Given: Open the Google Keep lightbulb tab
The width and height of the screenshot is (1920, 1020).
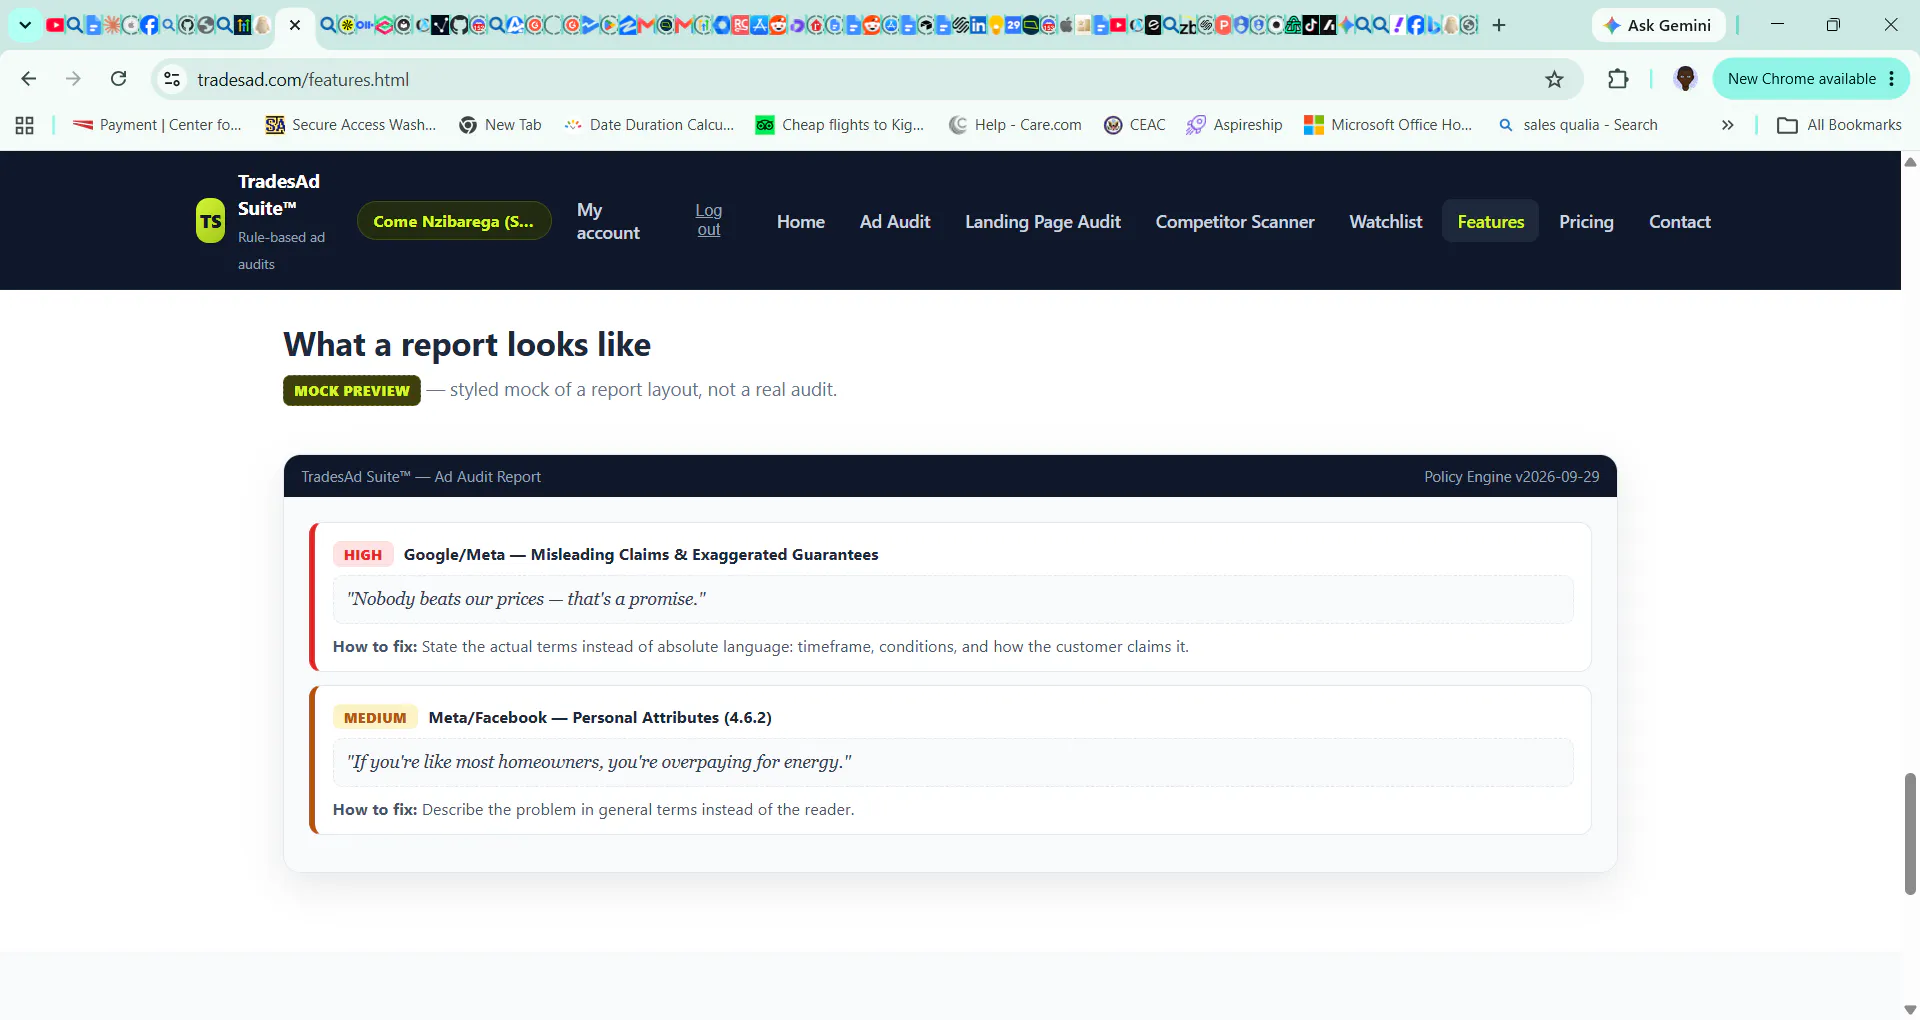Looking at the screenshot, I should click(996, 25).
